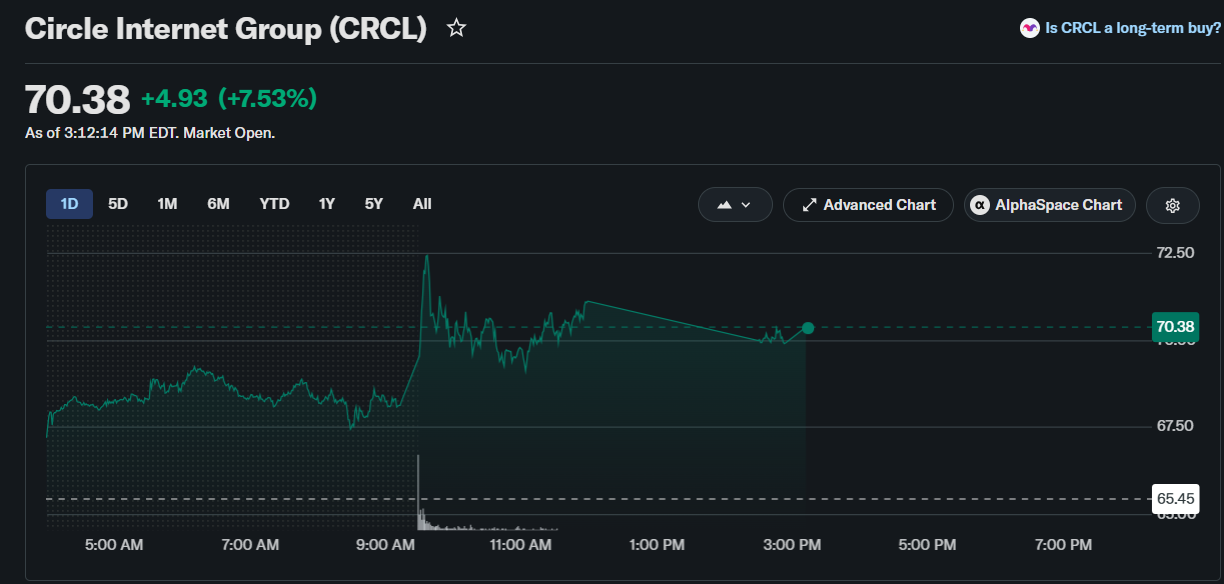Click the 7:00 PM time axis label
This screenshot has width=1224, height=584.
point(1063,545)
